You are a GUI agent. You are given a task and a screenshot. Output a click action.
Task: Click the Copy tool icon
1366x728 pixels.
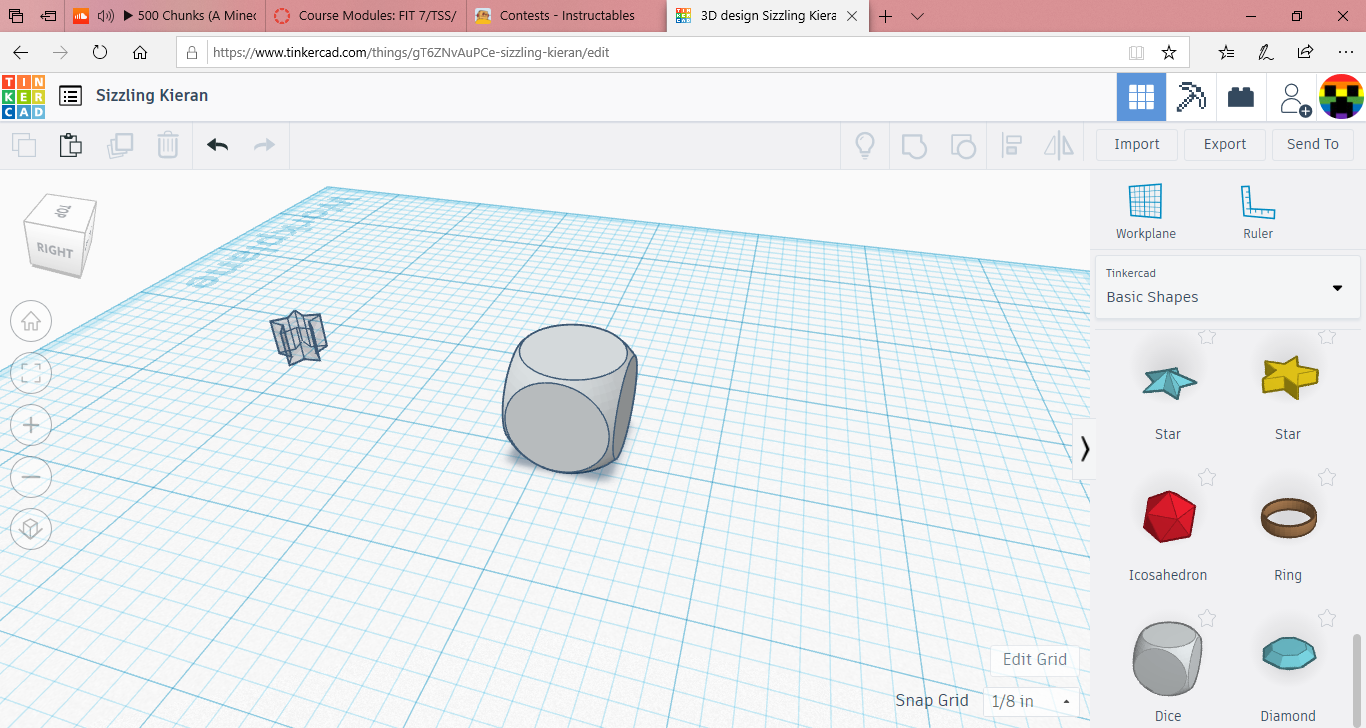click(24, 145)
